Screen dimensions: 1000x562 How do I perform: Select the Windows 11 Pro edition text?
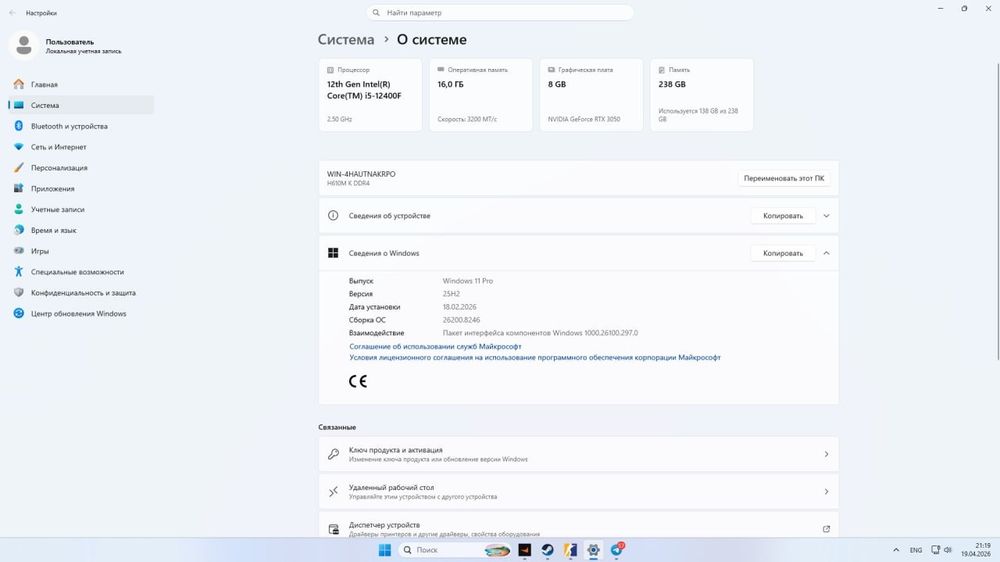click(467, 281)
